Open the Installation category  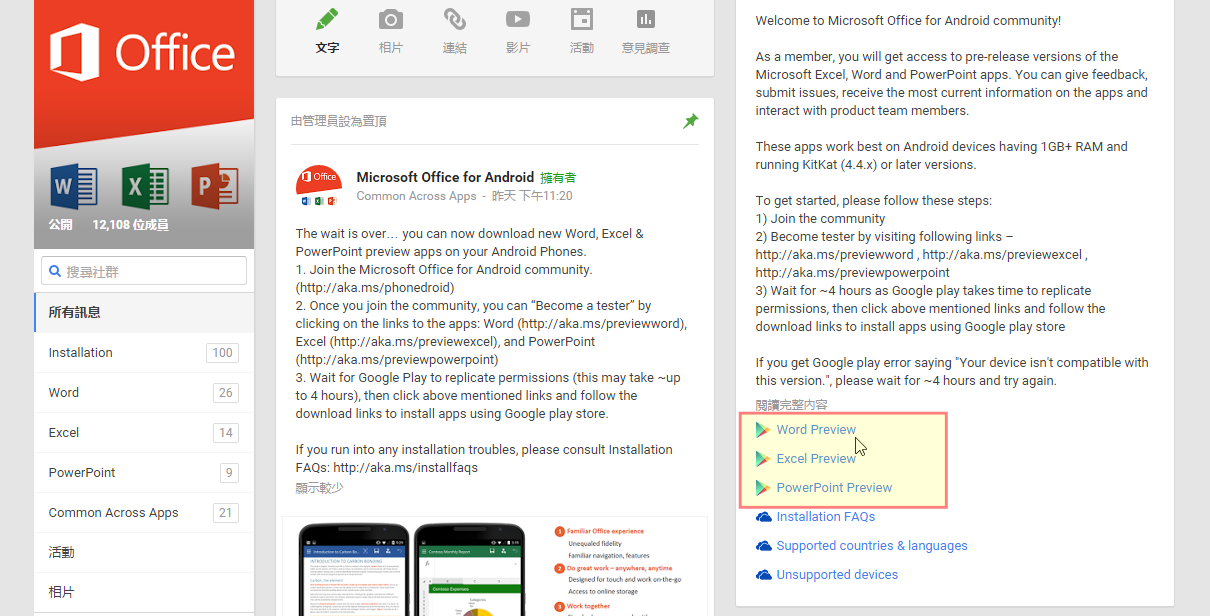pyautogui.click(x=144, y=352)
